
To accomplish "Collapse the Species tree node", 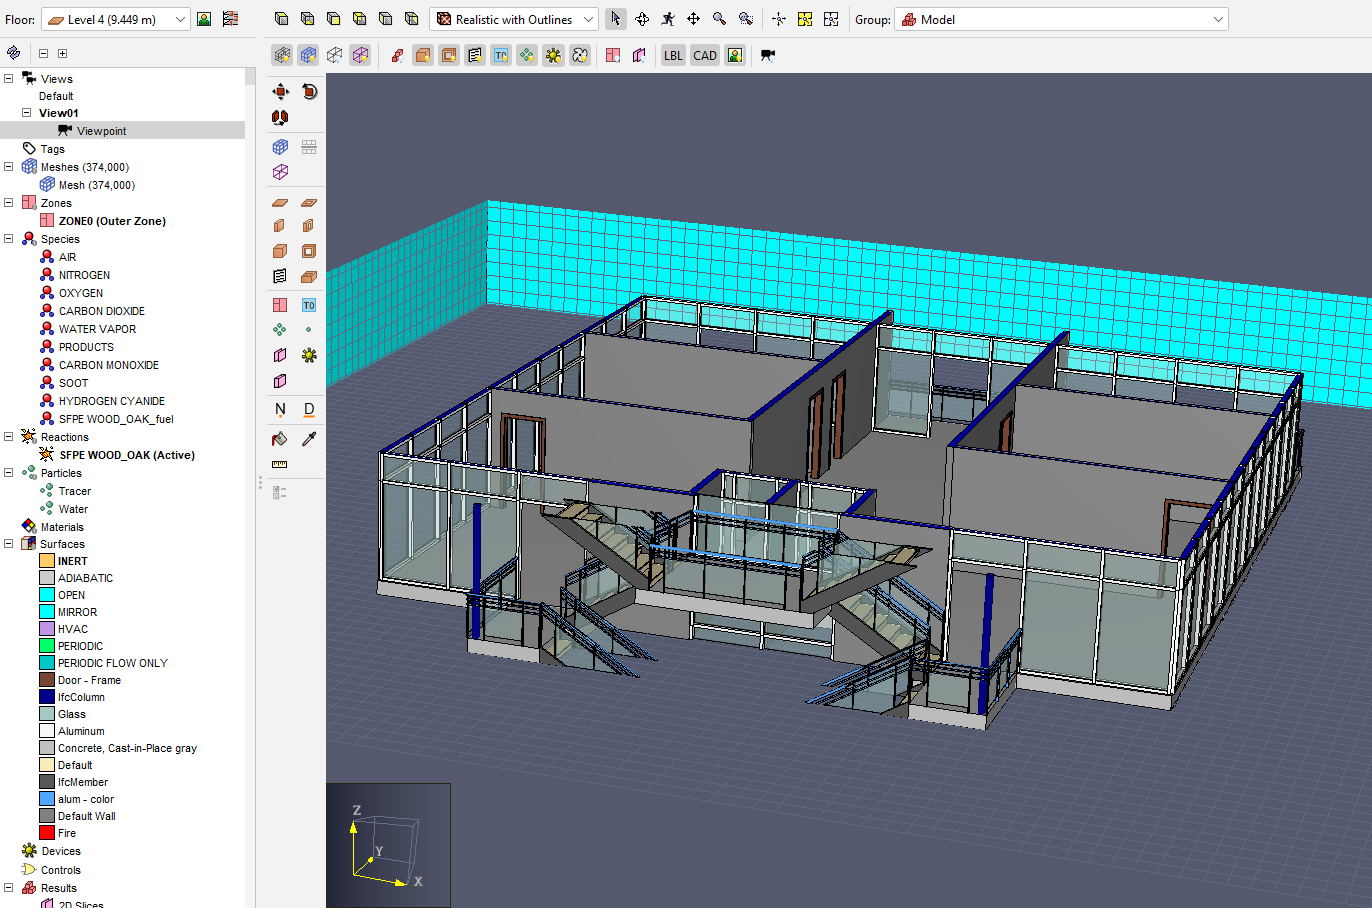I will click(x=9, y=239).
